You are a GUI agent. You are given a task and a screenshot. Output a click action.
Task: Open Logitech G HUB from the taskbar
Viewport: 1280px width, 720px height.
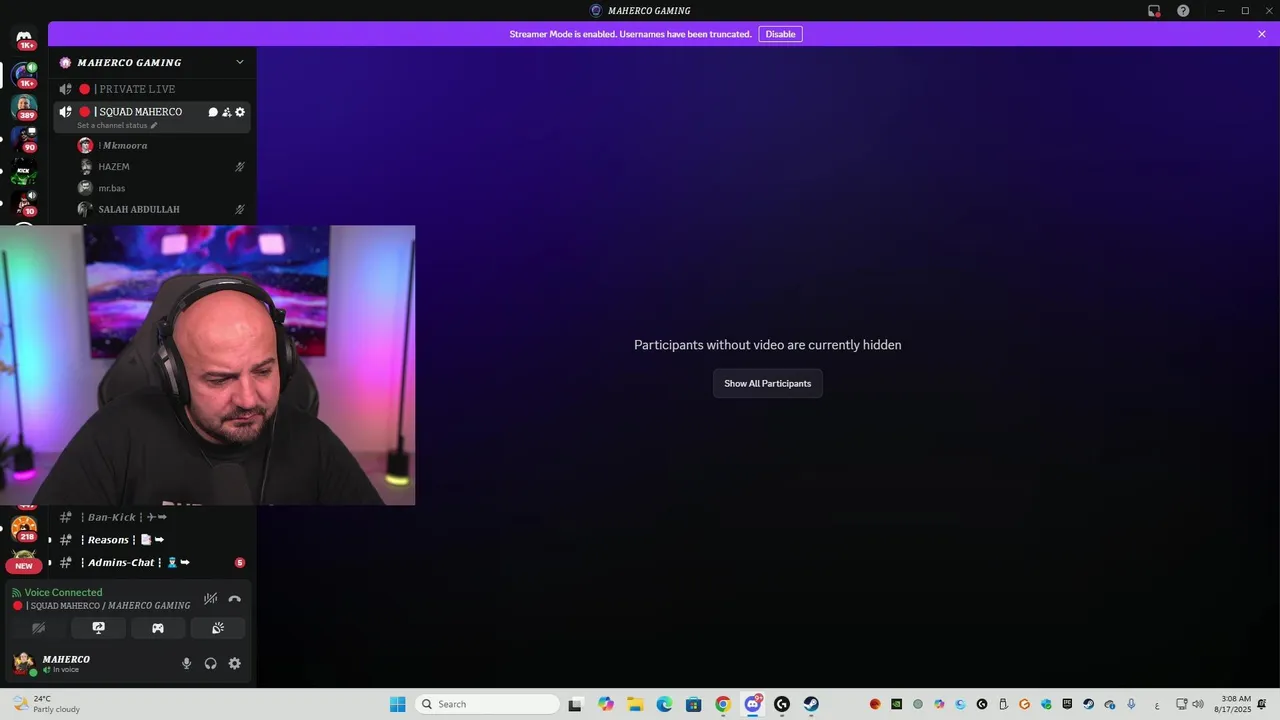click(x=782, y=704)
